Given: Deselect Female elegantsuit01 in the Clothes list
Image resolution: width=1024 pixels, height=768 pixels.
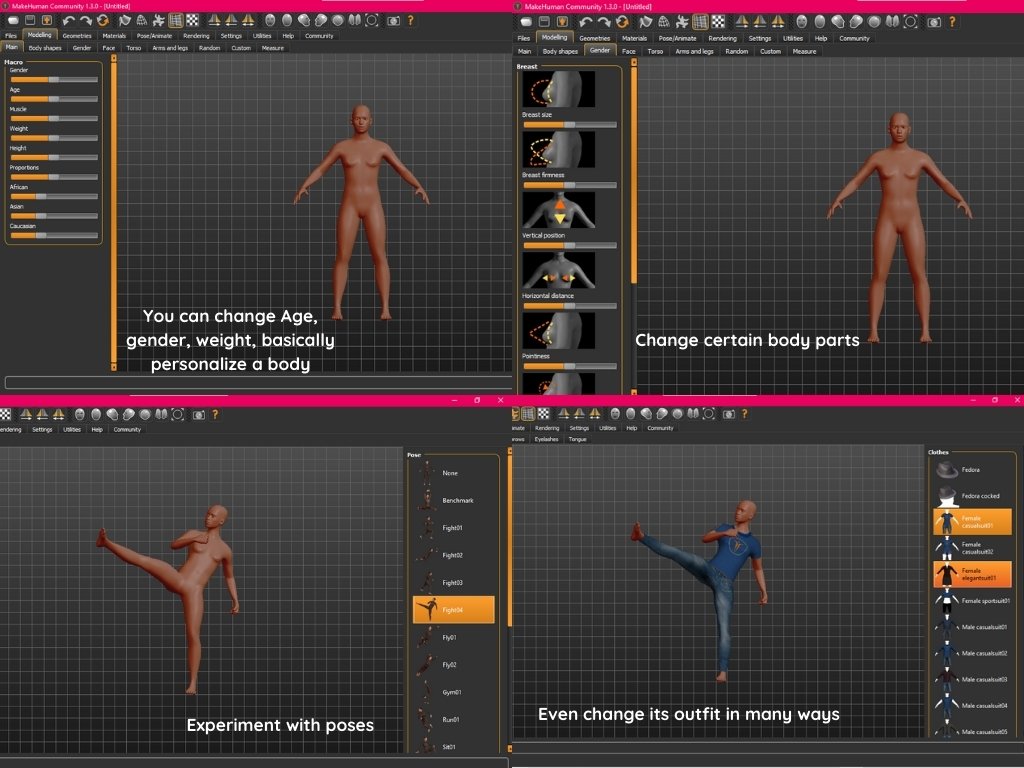Looking at the screenshot, I should (972, 574).
